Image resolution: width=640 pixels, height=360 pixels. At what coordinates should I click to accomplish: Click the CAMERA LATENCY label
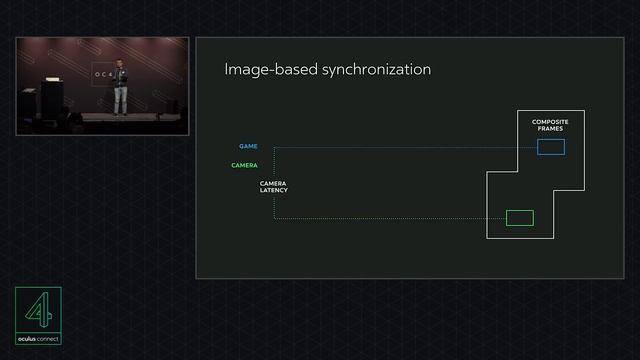coord(273,187)
